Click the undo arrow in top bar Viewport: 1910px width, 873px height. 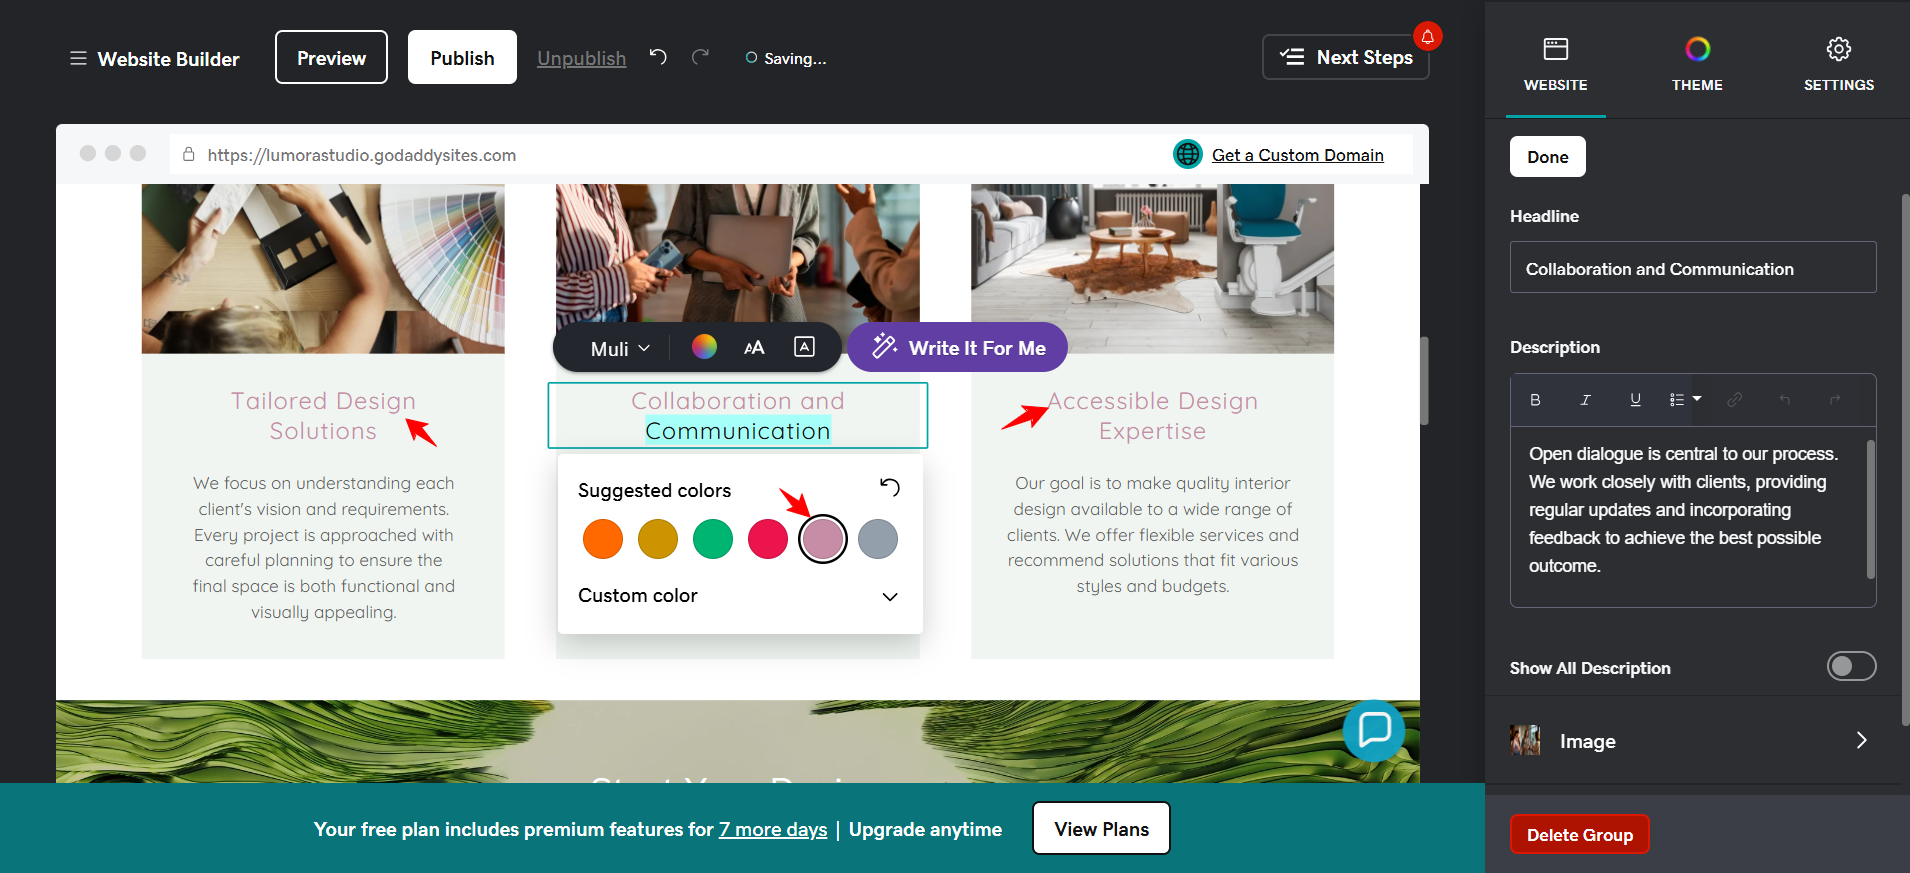(x=658, y=57)
